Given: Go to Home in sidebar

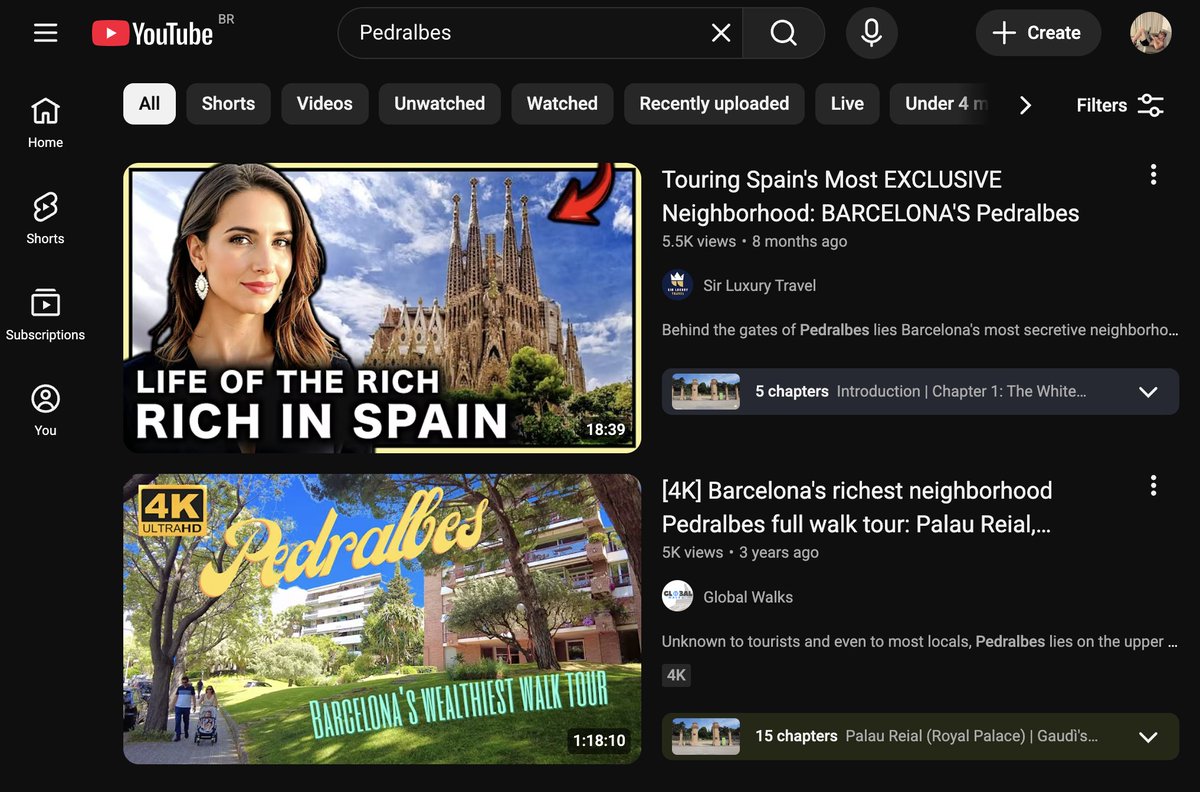Looking at the screenshot, I should click(x=45, y=122).
